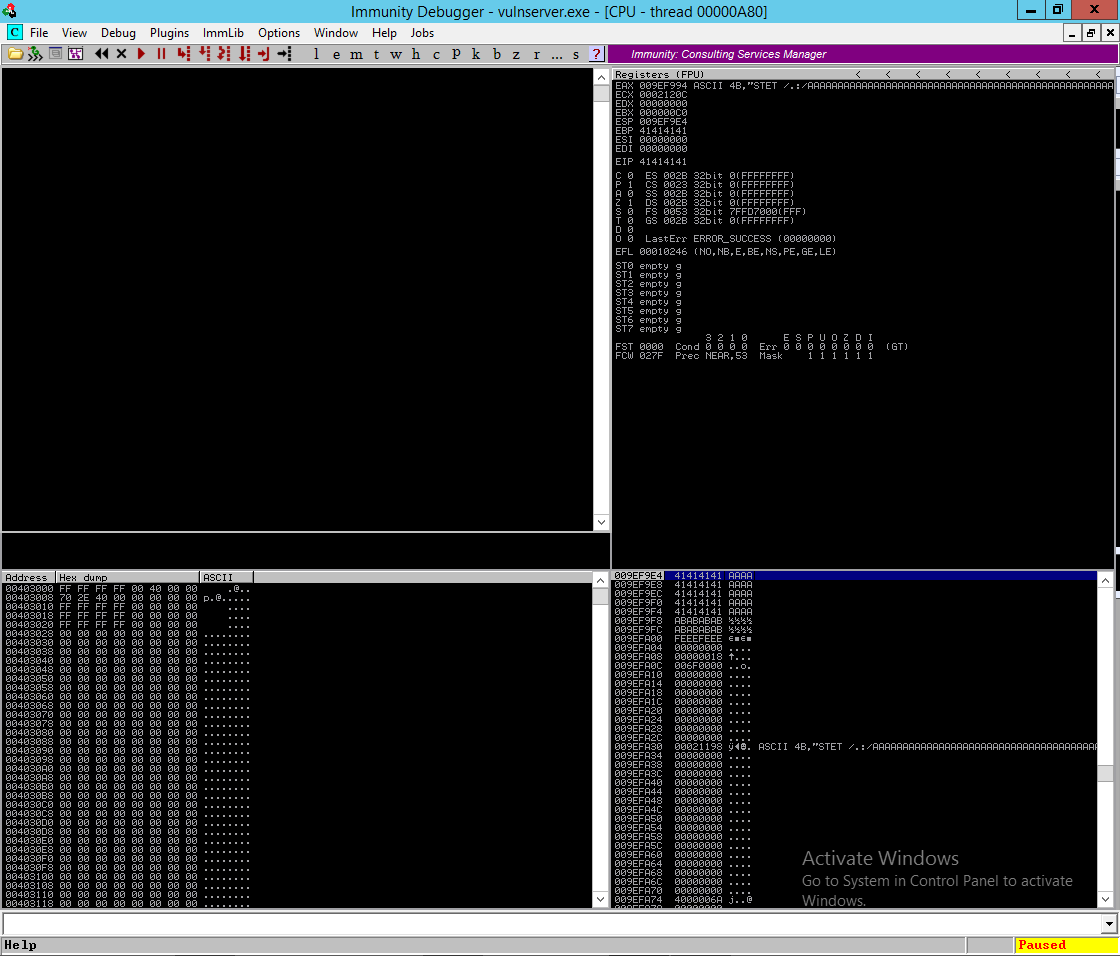
Task: Select the ESP 009EF9E4 register line
Action: 651,122
